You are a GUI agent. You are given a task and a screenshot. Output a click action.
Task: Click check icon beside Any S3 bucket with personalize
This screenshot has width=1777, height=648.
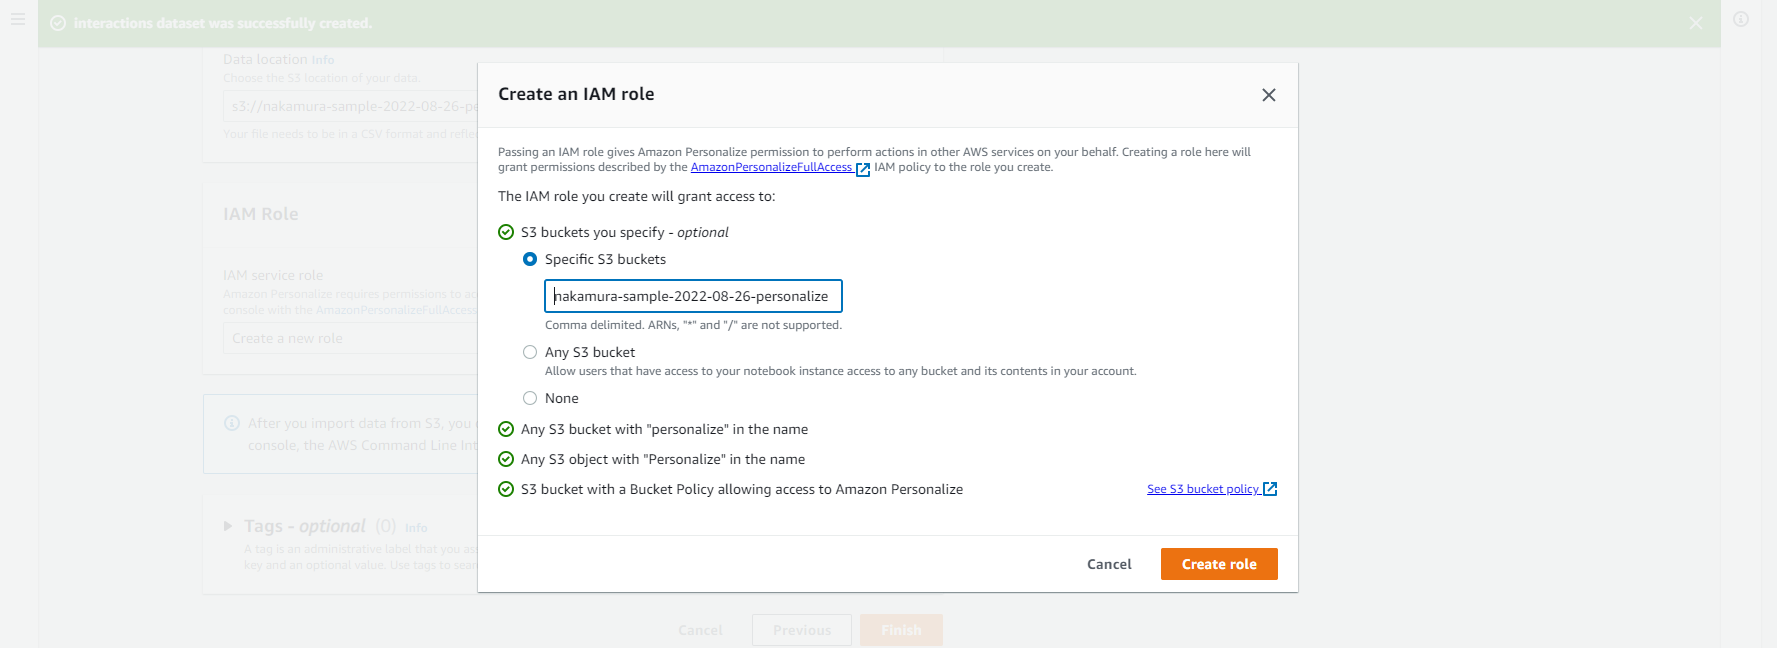pyautogui.click(x=506, y=429)
